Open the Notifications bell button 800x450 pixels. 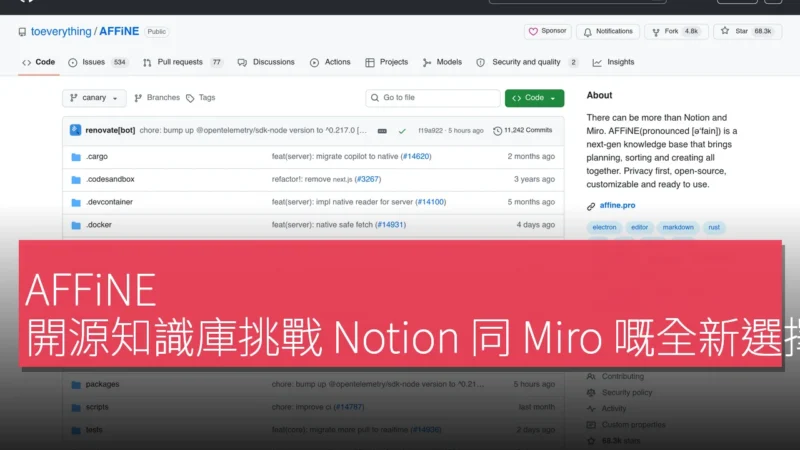pyautogui.click(x=608, y=31)
